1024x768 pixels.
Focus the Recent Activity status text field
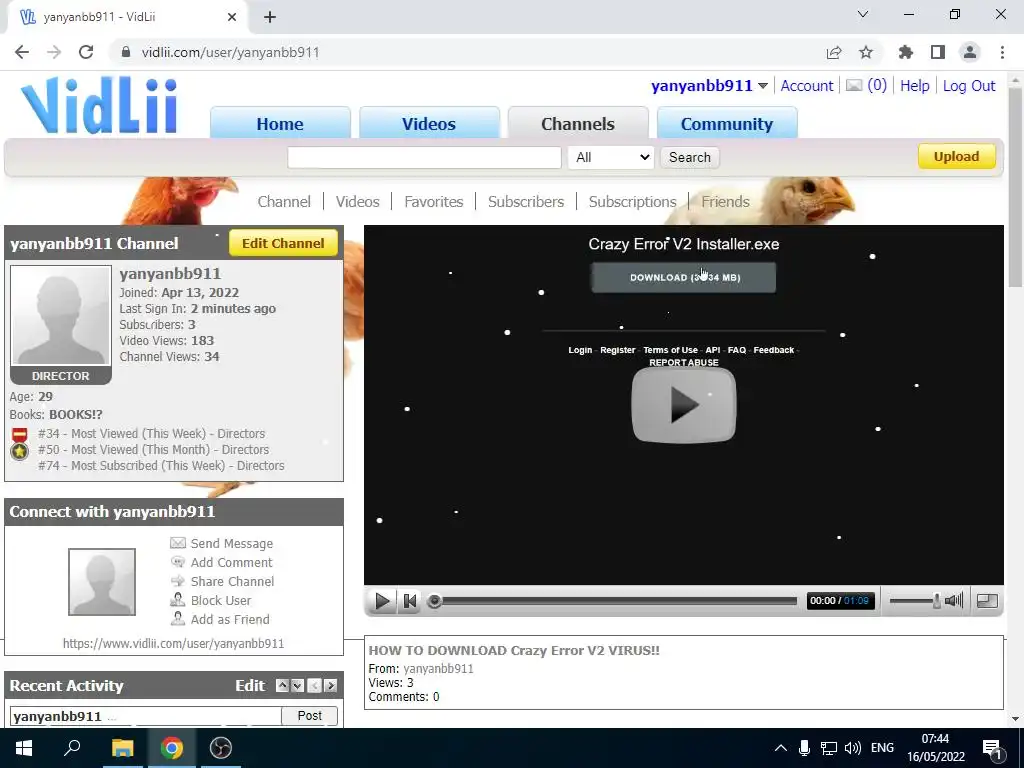[146, 716]
